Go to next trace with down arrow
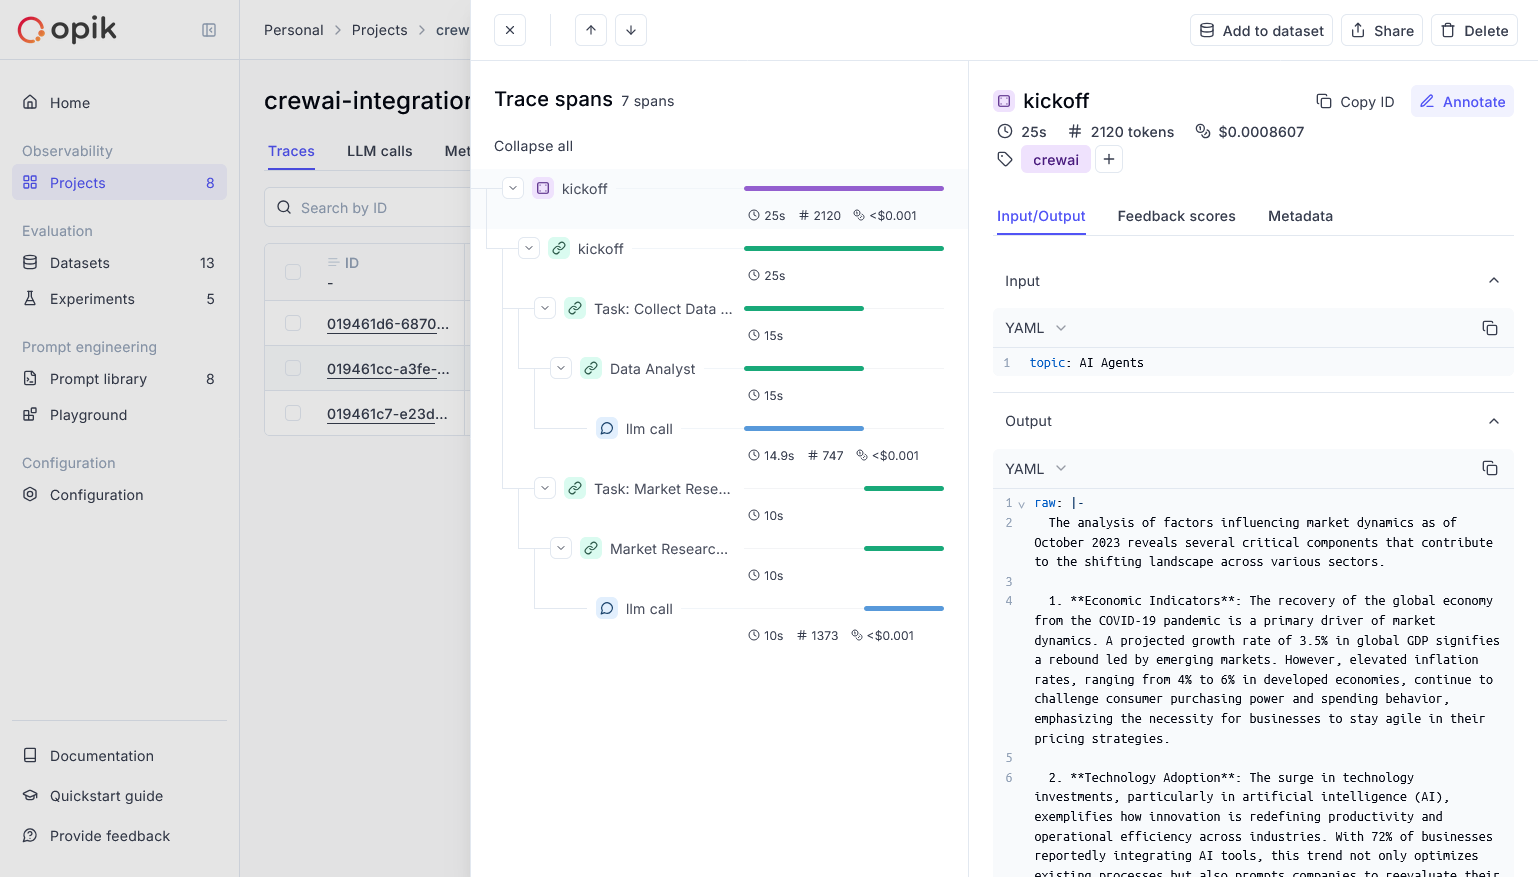Image resolution: width=1538 pixels, height=877 pixels. tap(631, 30)
